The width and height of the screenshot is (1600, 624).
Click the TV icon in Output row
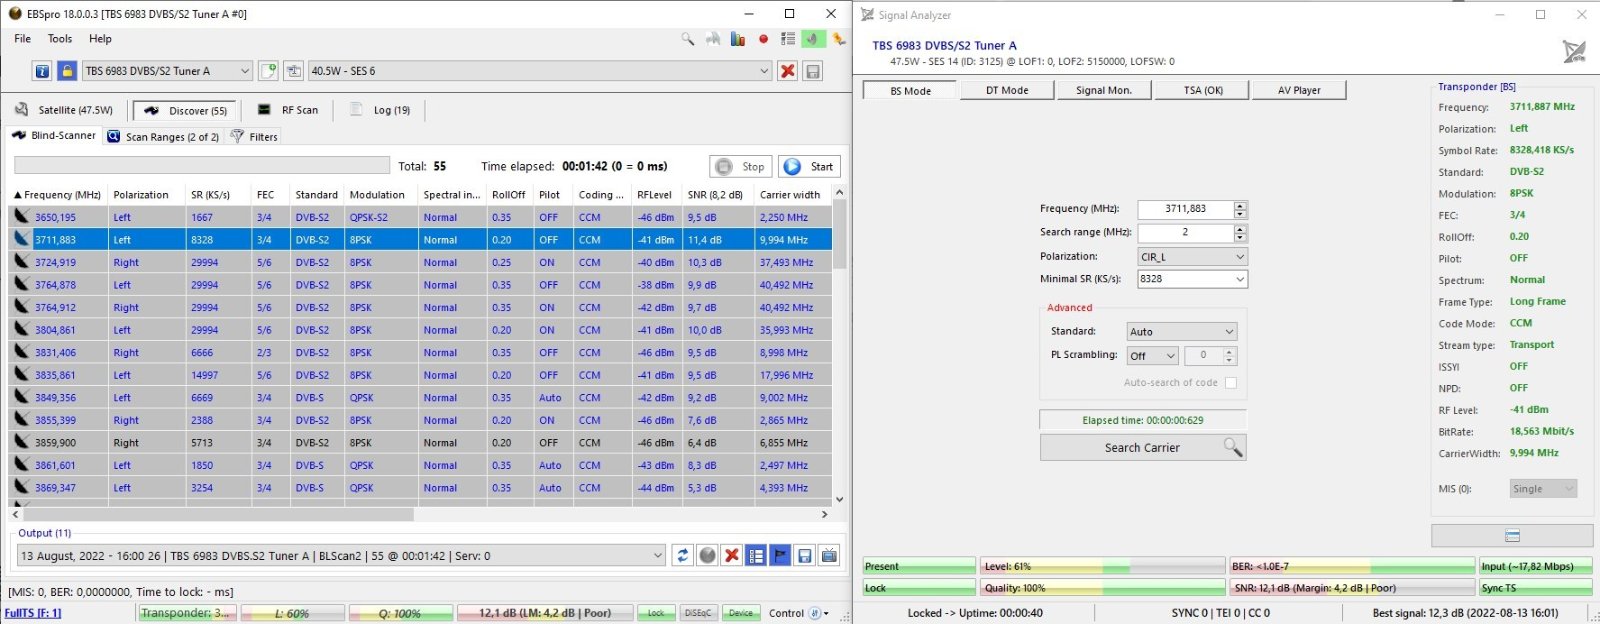[829, 556]
